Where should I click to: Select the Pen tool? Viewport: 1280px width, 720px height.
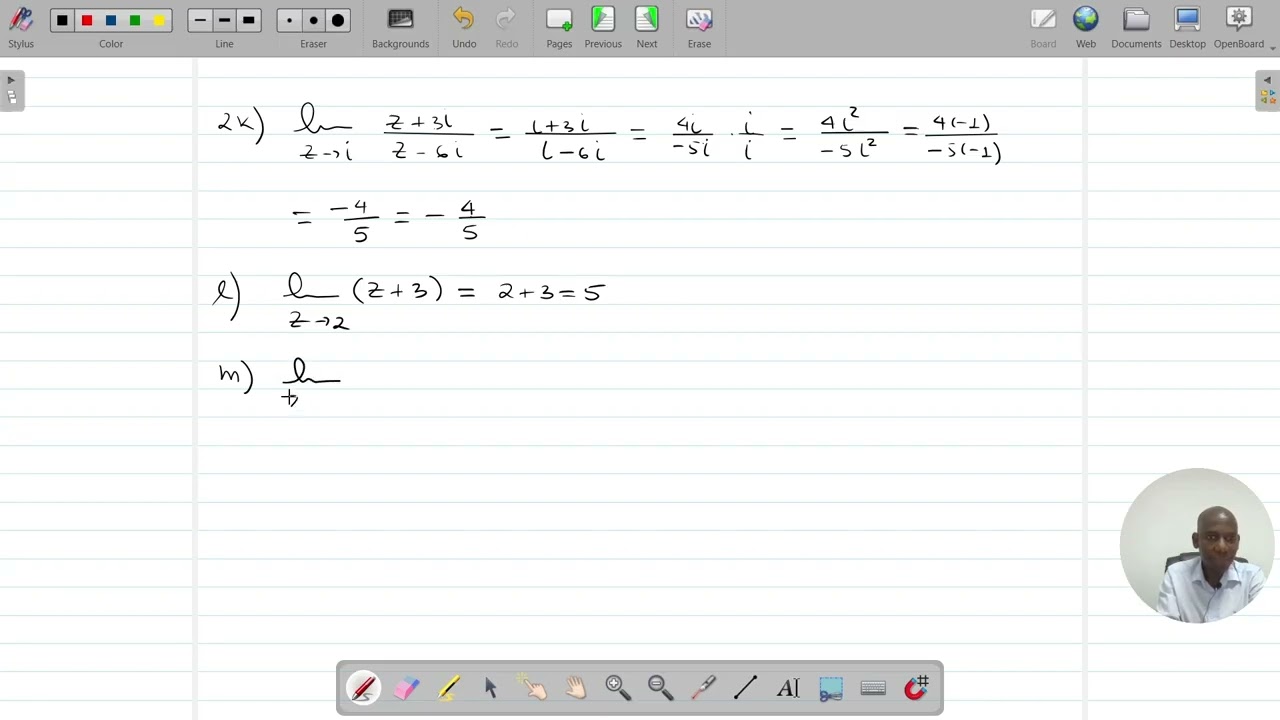click(x=363, y=688)
